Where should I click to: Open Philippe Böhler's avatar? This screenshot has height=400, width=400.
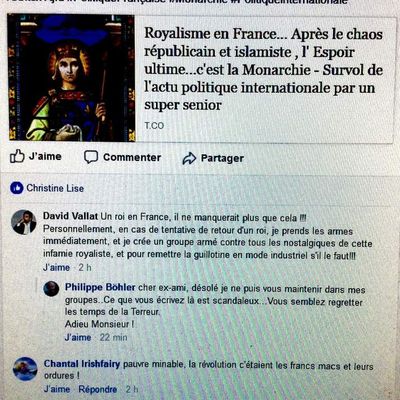point(51,289)
